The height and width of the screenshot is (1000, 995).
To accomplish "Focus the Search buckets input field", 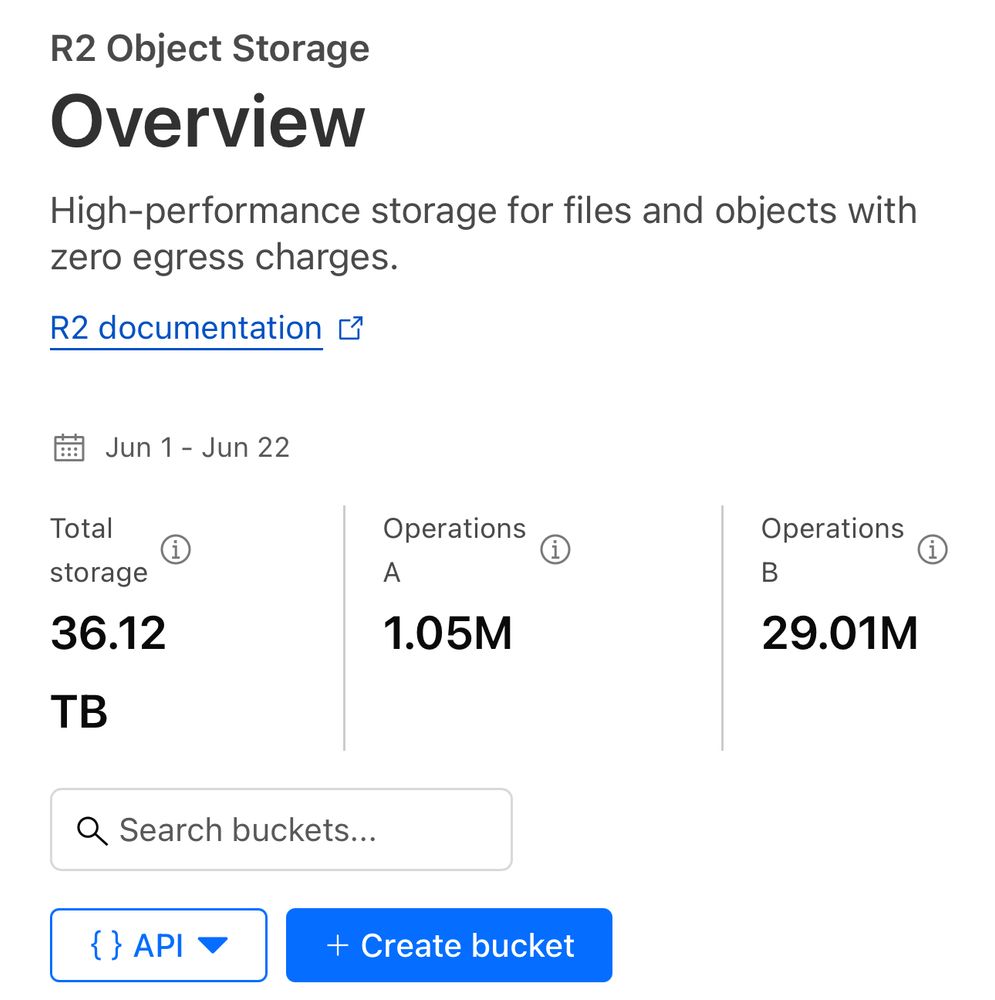I will (x=281, y=830).
